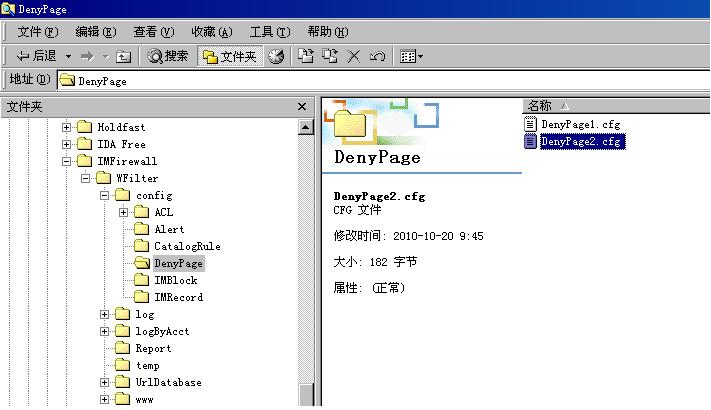The image size is (711, 410).
Task: Open the Views dropdown in toolbar
Action: pos(411,56)
